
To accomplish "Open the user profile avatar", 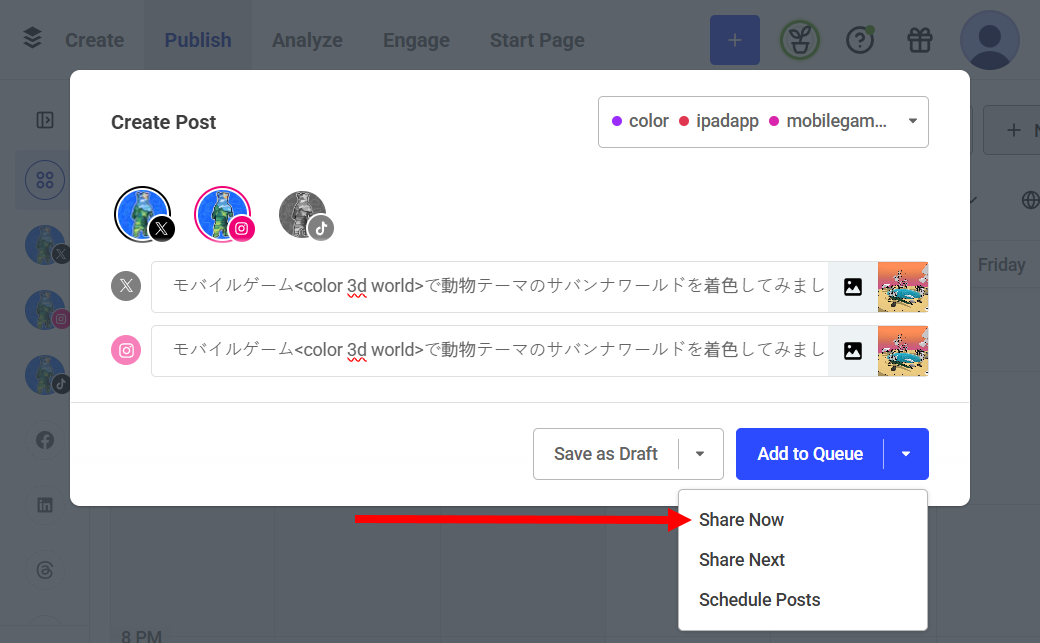I will tap(989, 40).
